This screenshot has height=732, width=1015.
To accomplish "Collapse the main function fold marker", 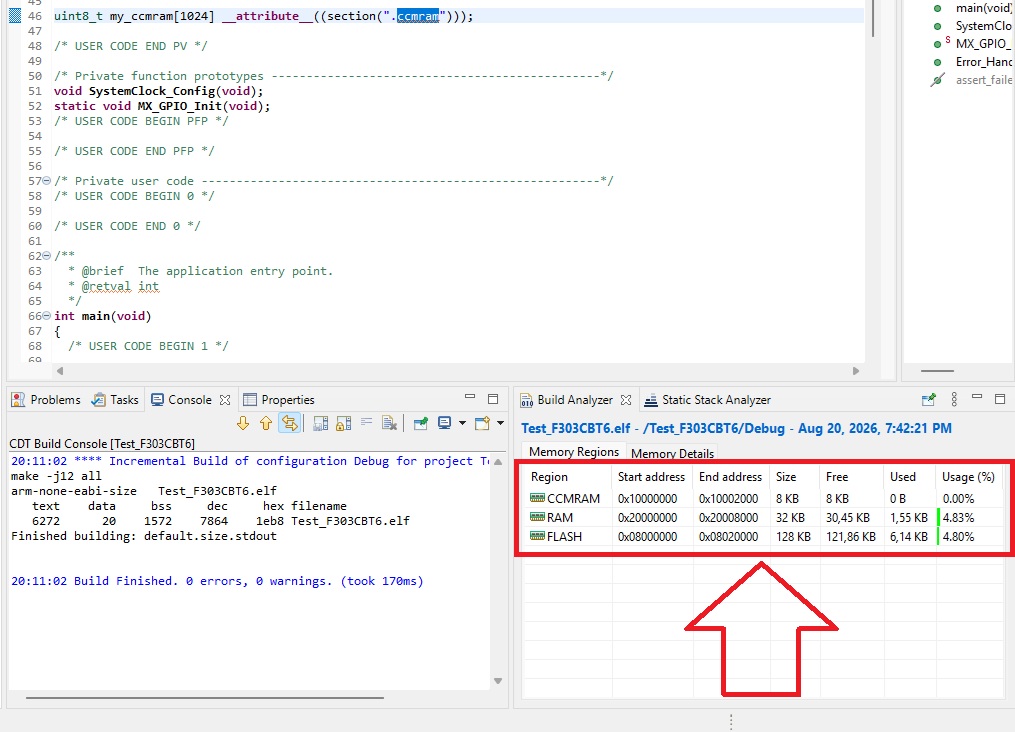I will click(46, 316).
